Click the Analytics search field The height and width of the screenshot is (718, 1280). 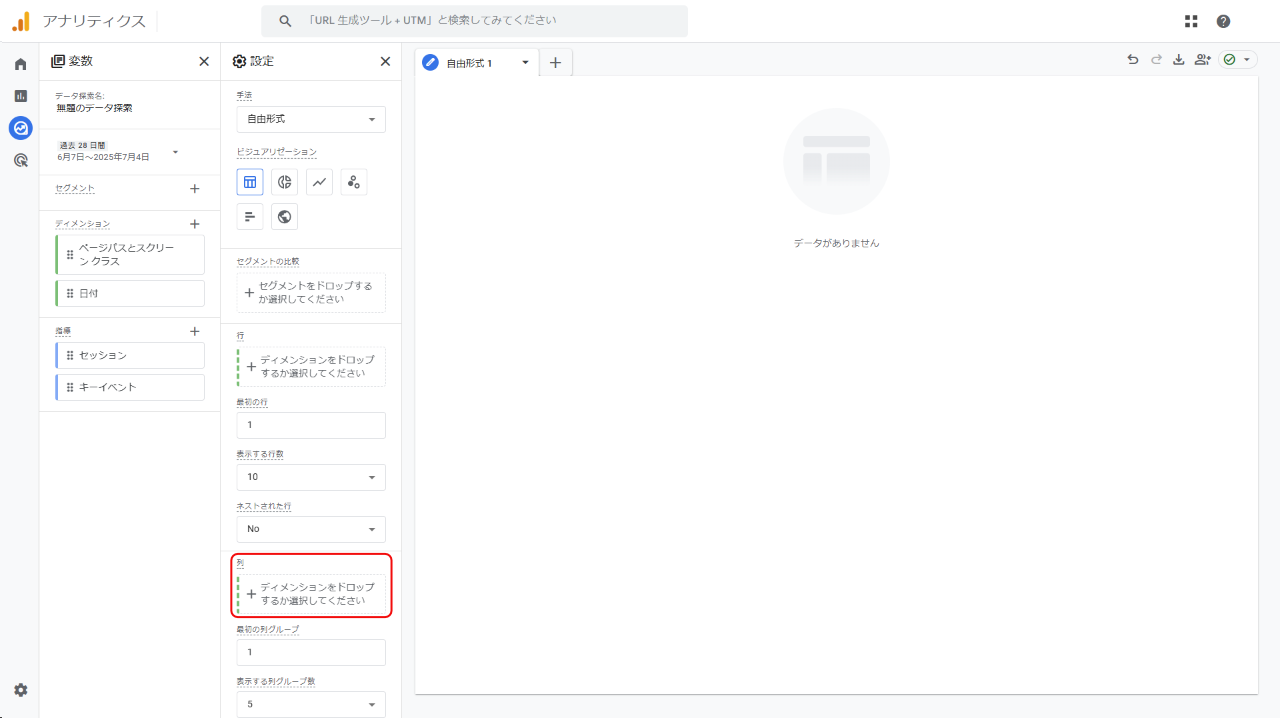(475, 21)
